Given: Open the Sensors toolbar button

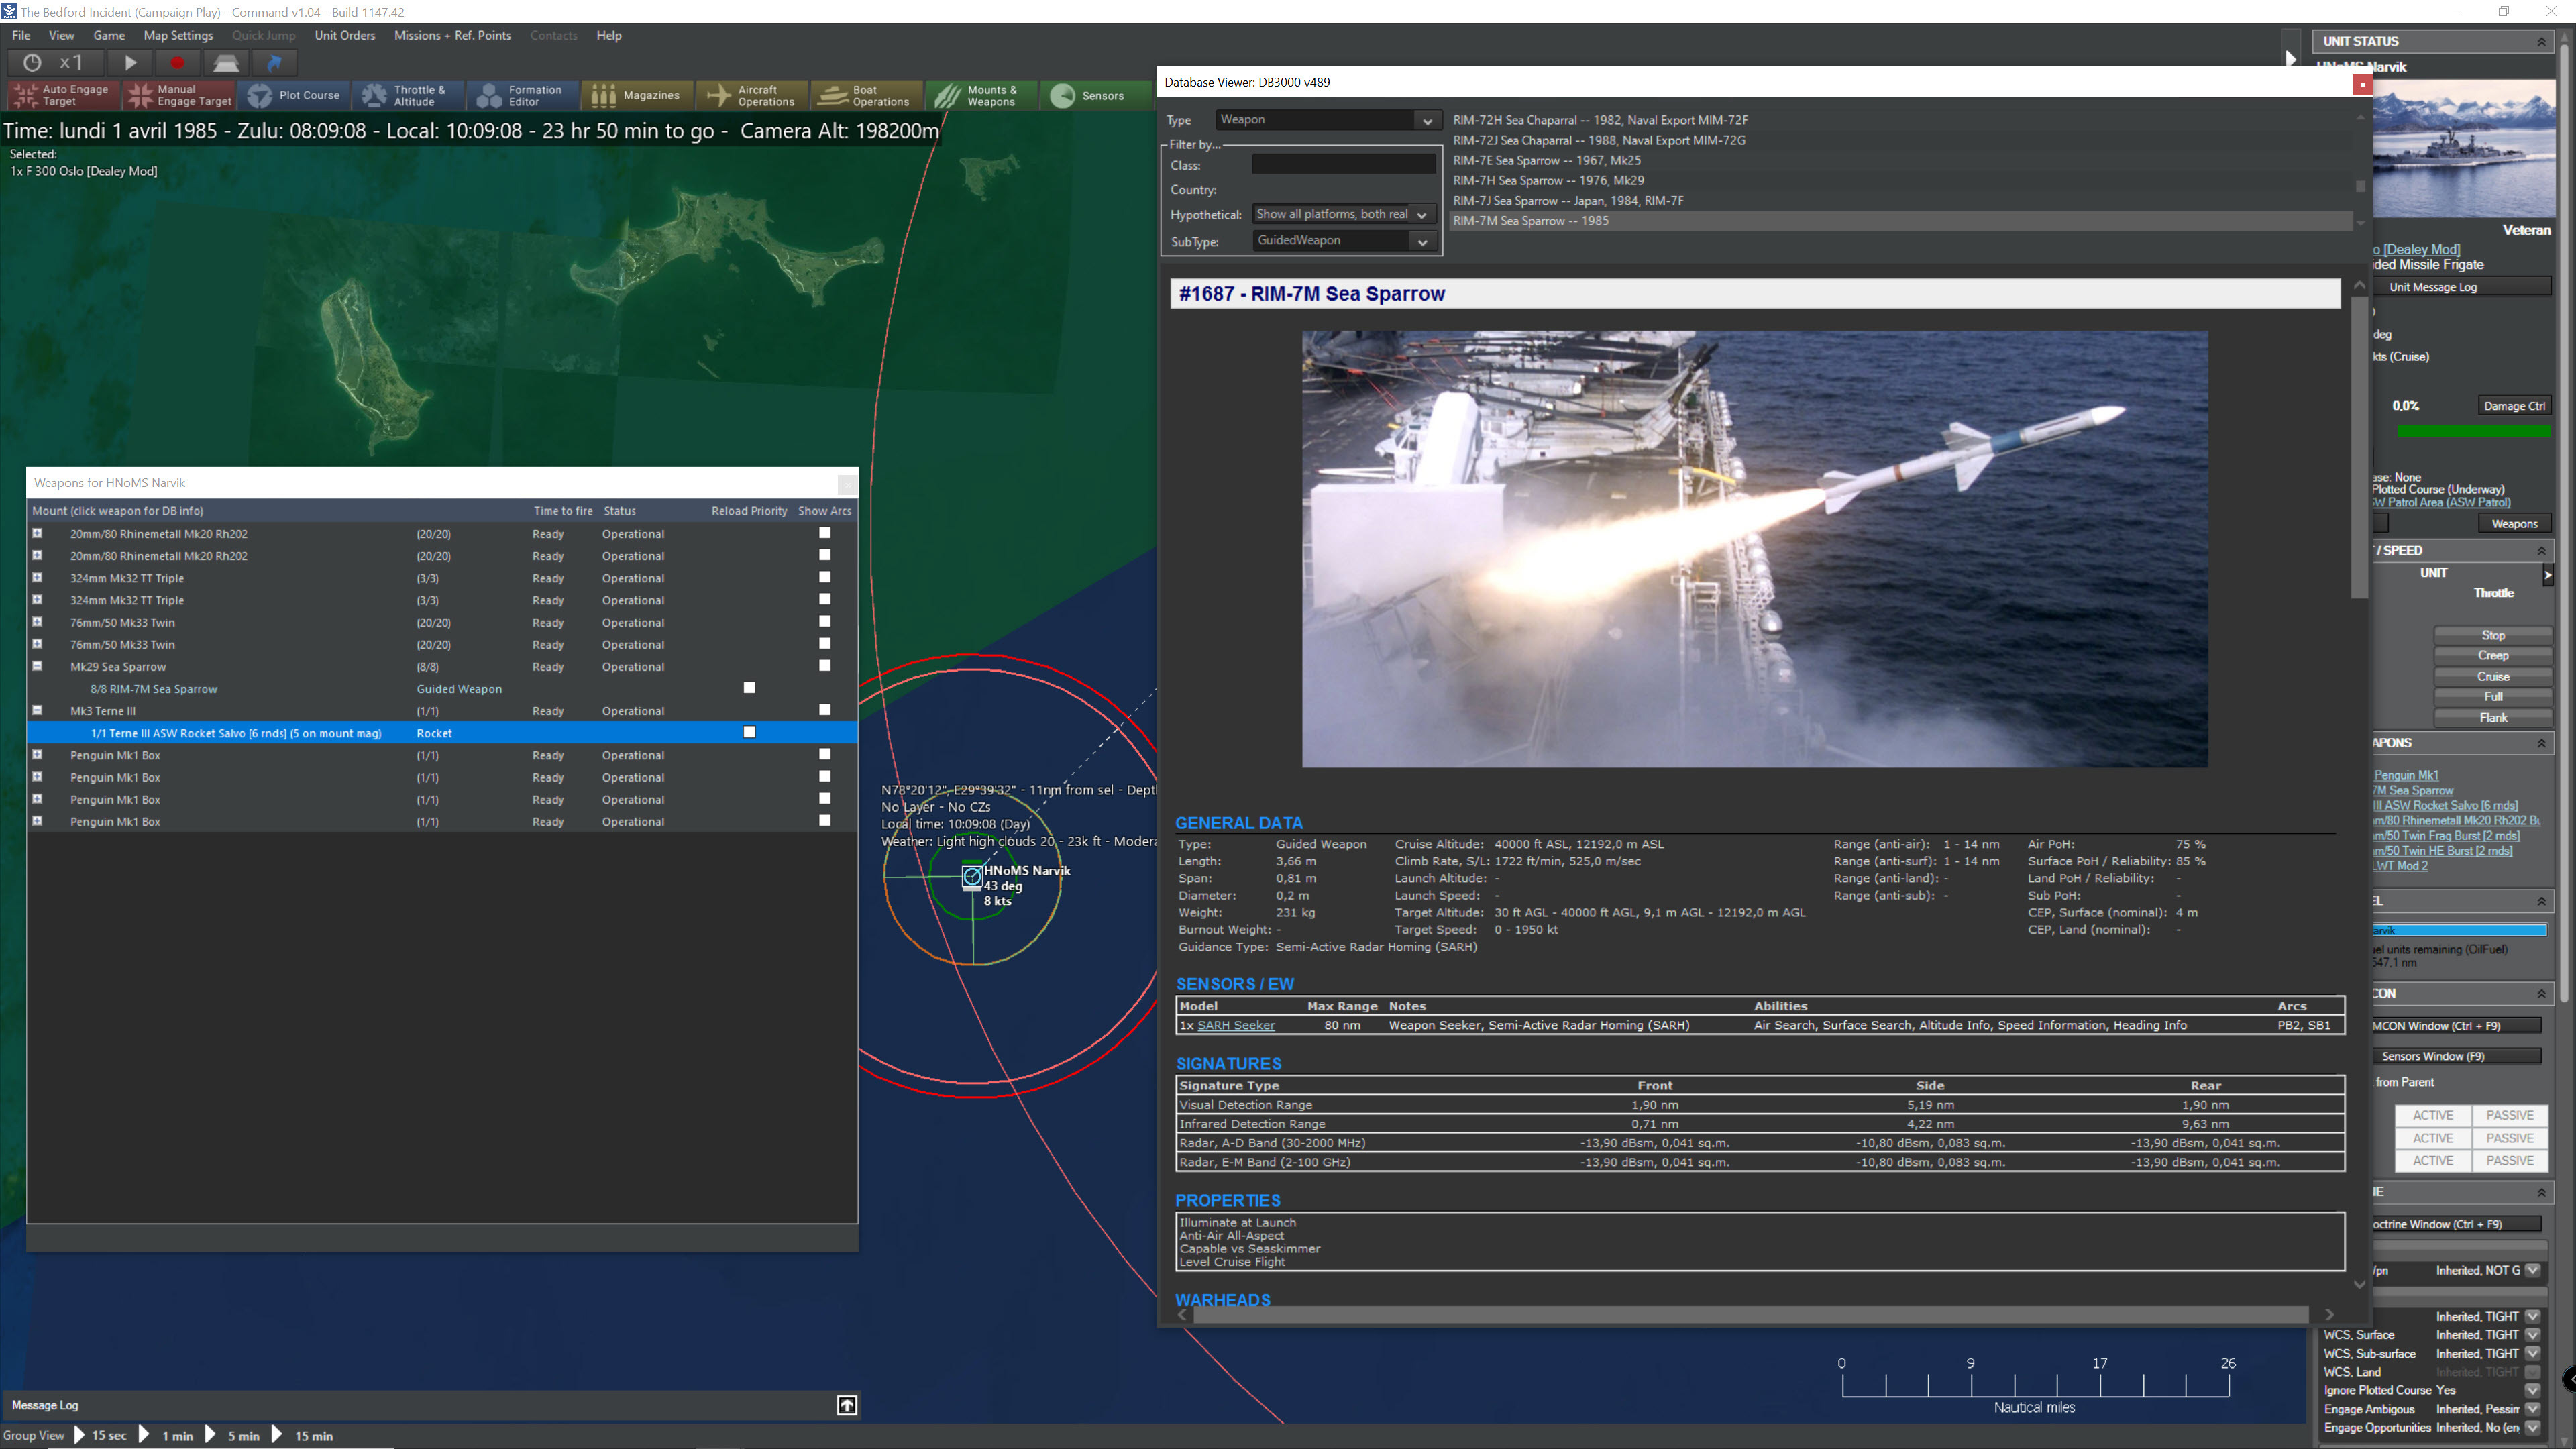Looking at the screenshot, I should (x=1063, y=96).
